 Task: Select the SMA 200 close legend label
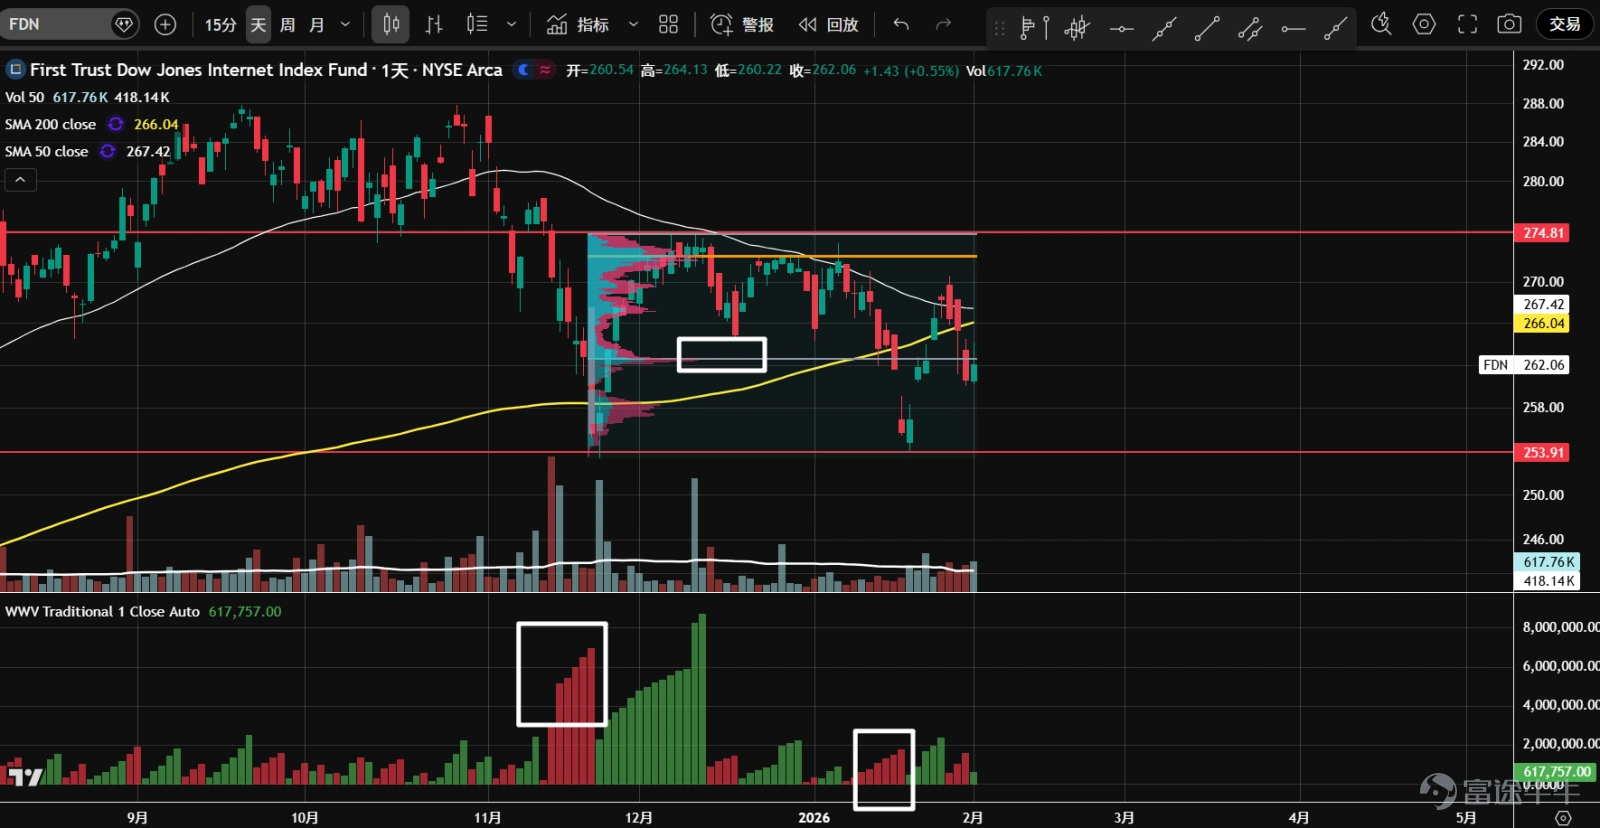tap(50, 124)
